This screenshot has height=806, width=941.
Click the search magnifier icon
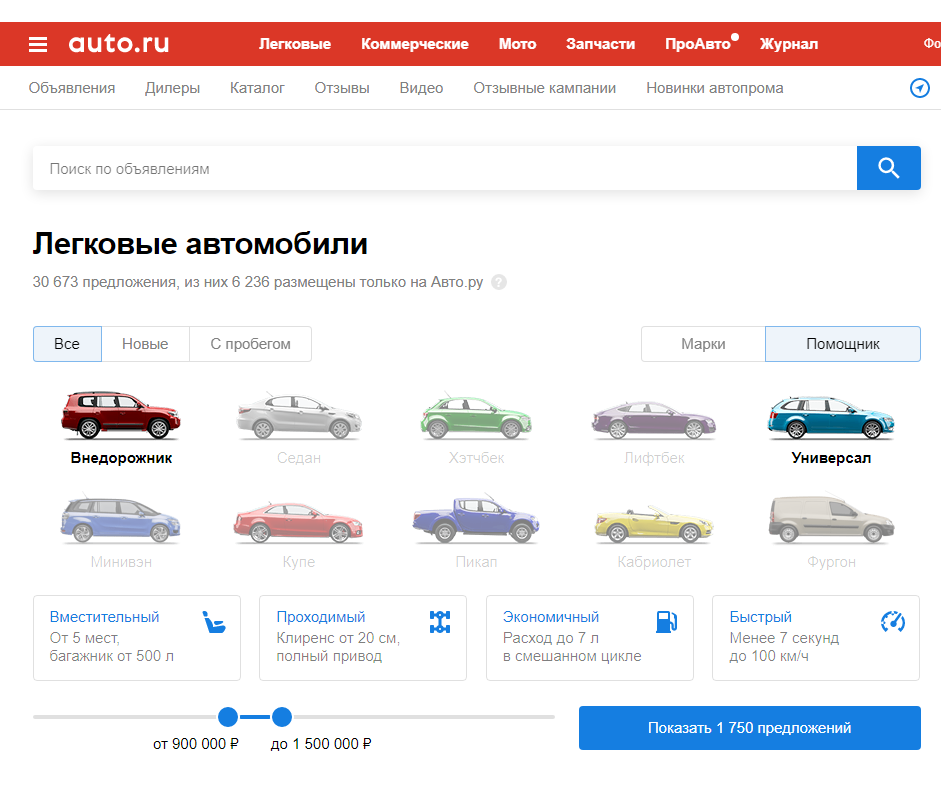pyautogui.click(x=888, y=168)
